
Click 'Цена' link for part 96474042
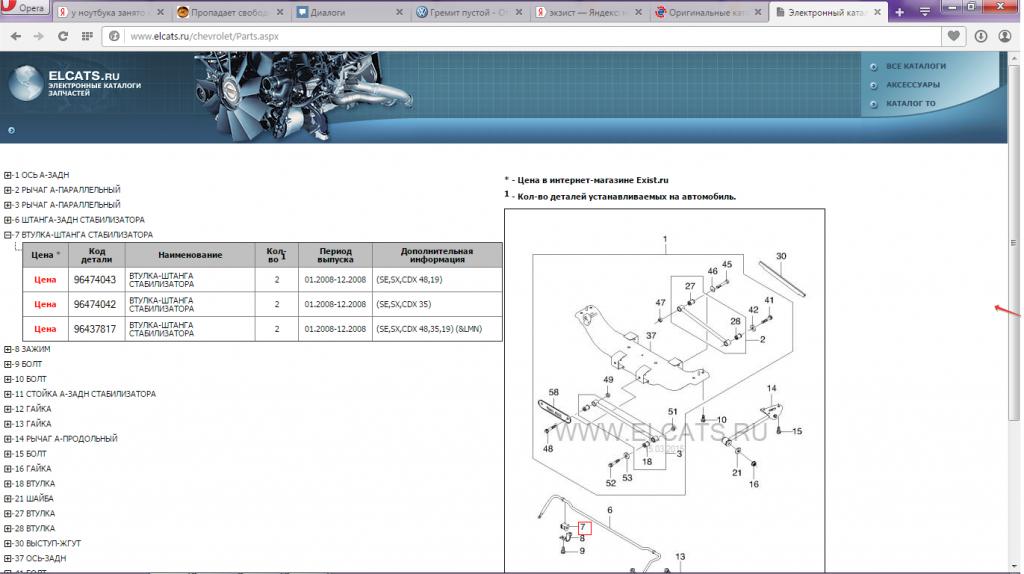(x=45, y=304)
